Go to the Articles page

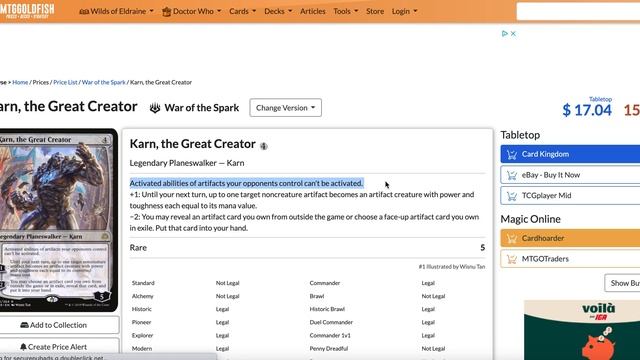tap(313, 11)
